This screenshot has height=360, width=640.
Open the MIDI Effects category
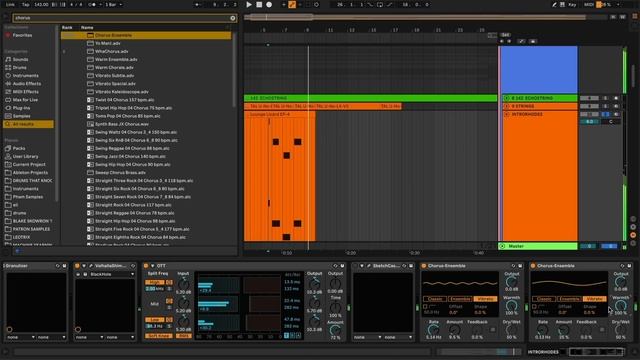point(25,92)
